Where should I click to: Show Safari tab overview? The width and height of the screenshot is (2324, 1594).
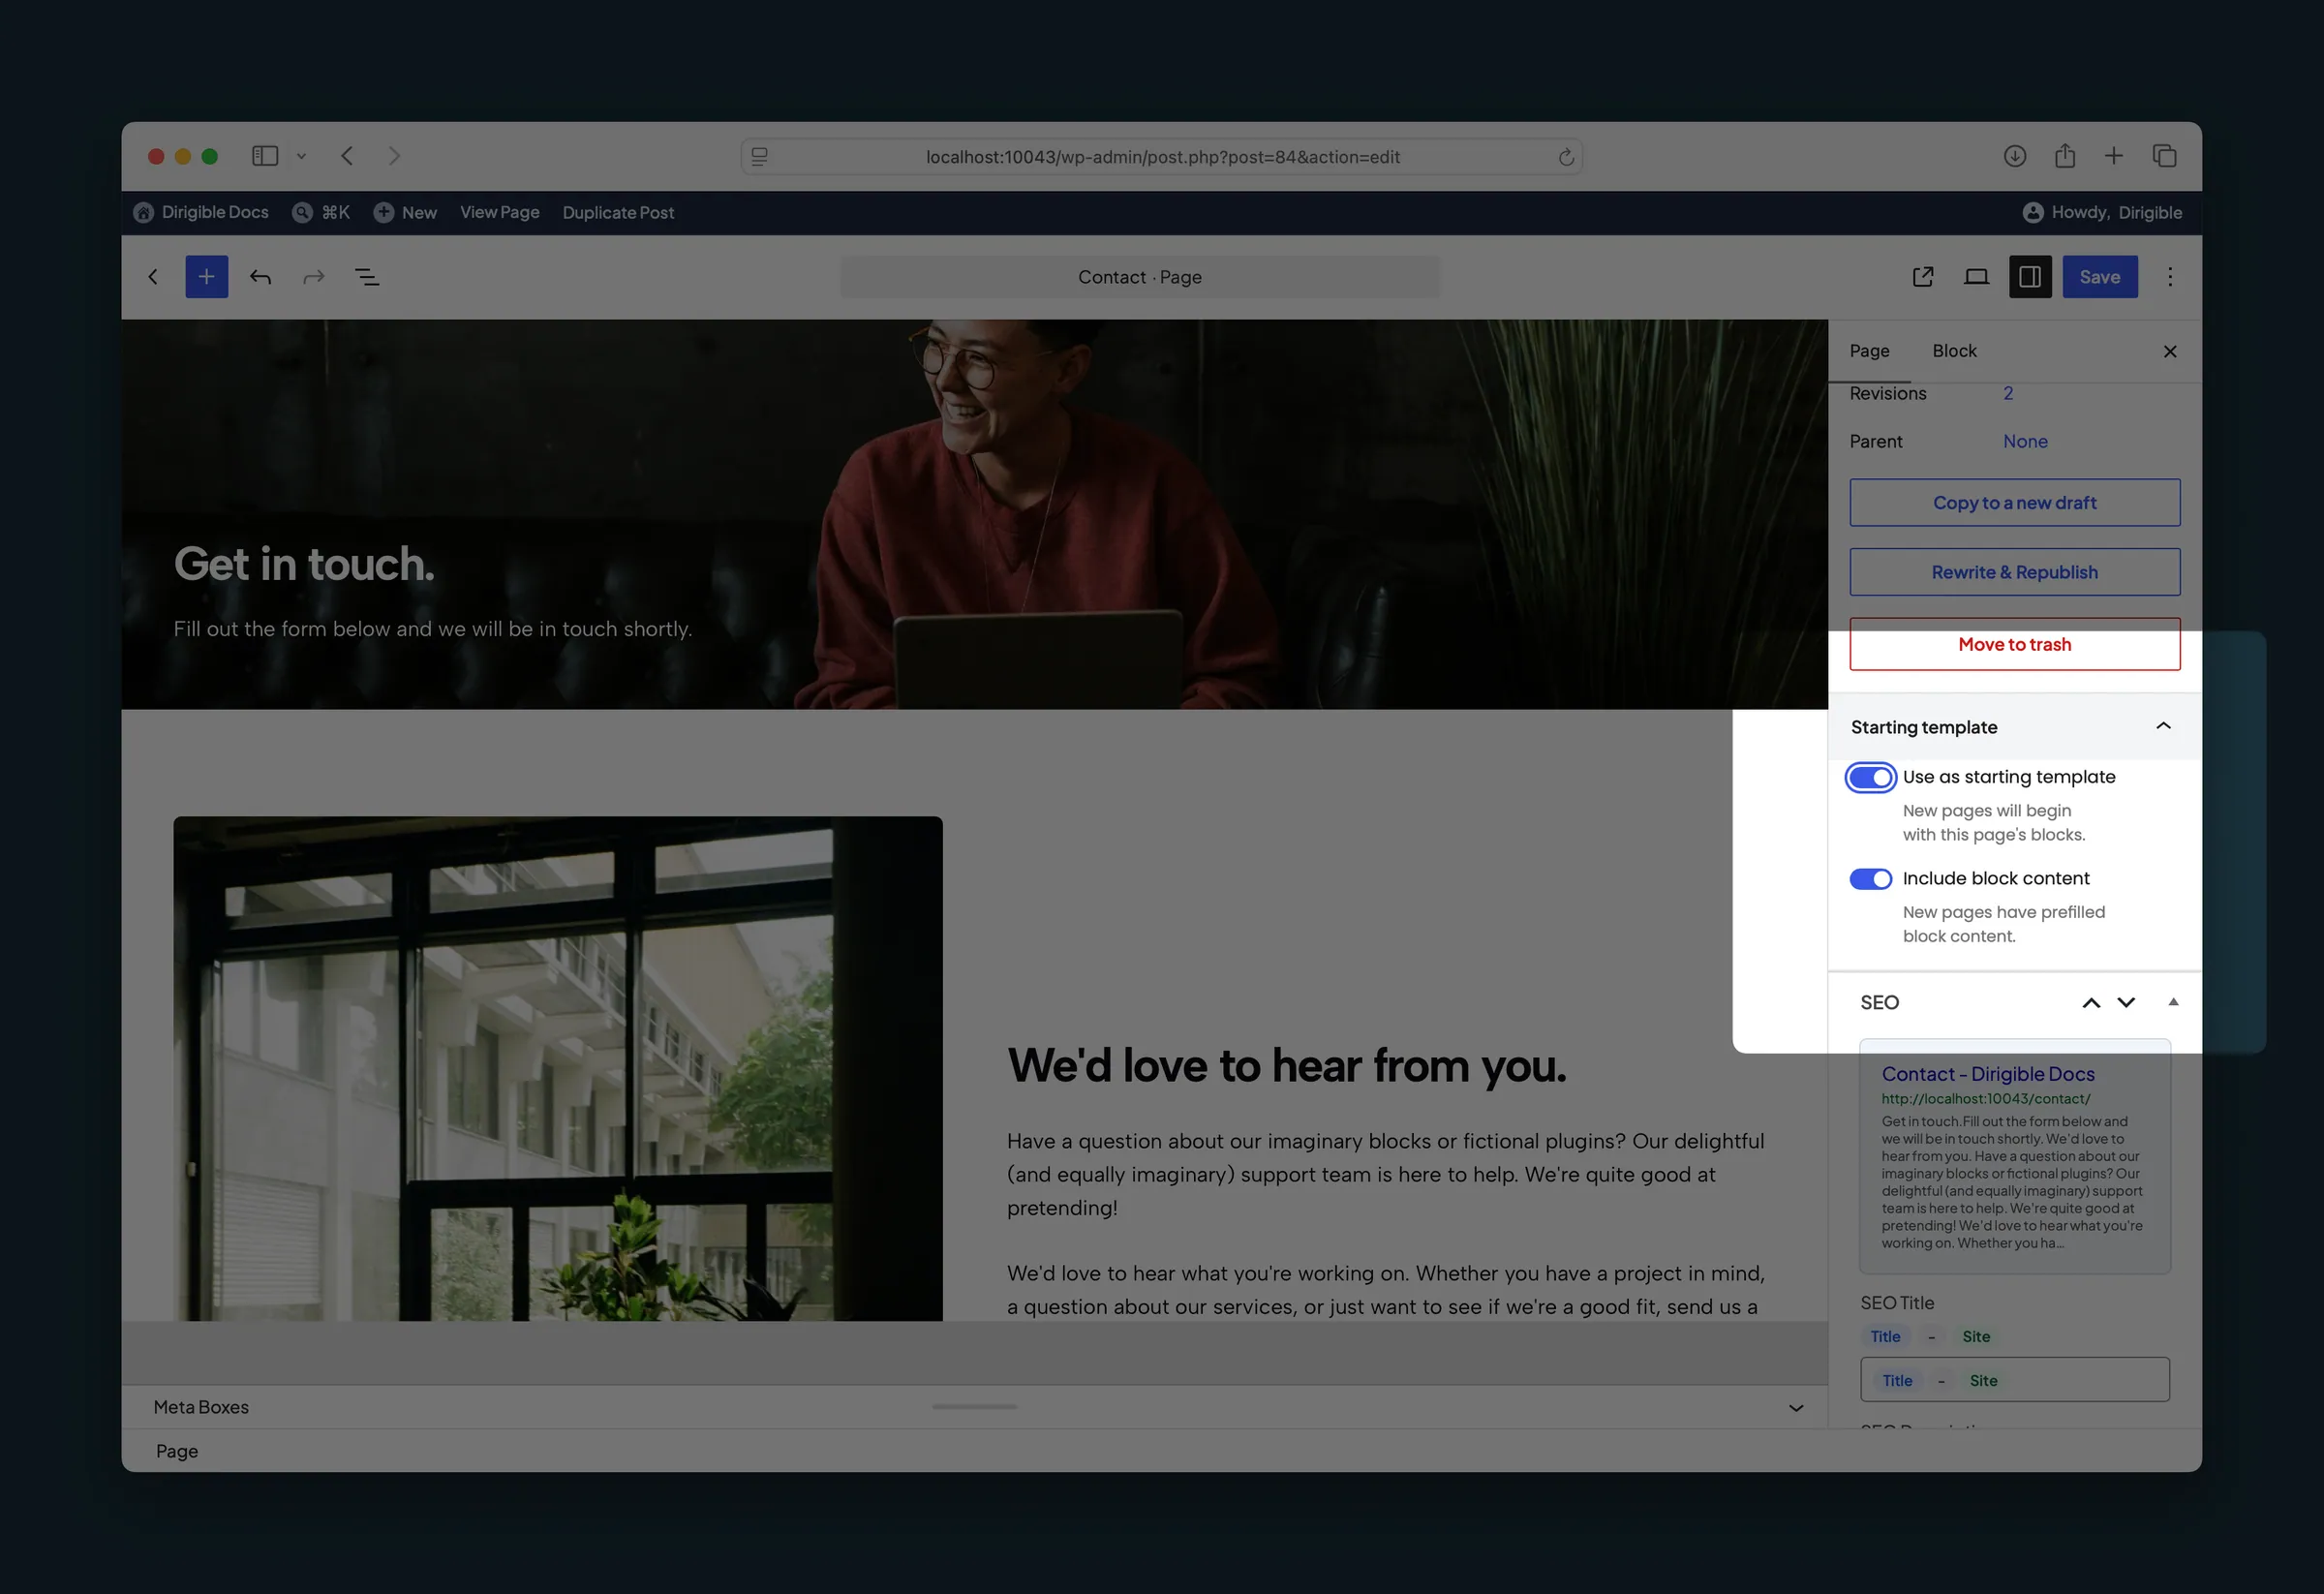click(2164, 156)
